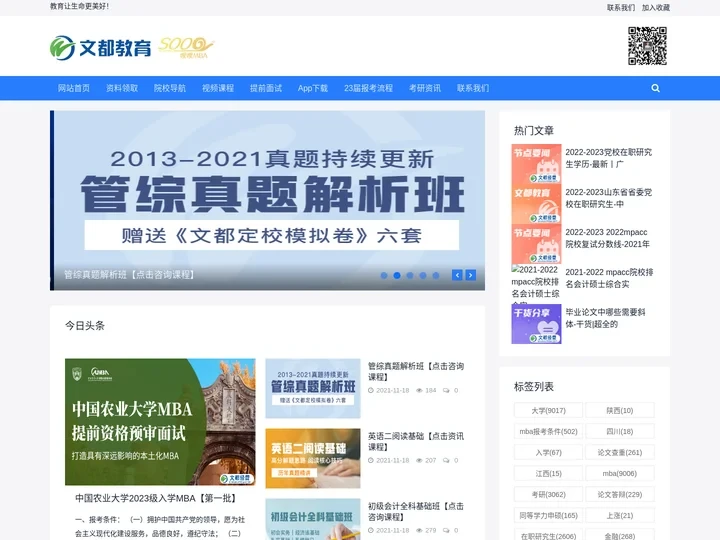Select tag 在职研究生(2606)
Screen dimensions: 720x540
(548, 535)
